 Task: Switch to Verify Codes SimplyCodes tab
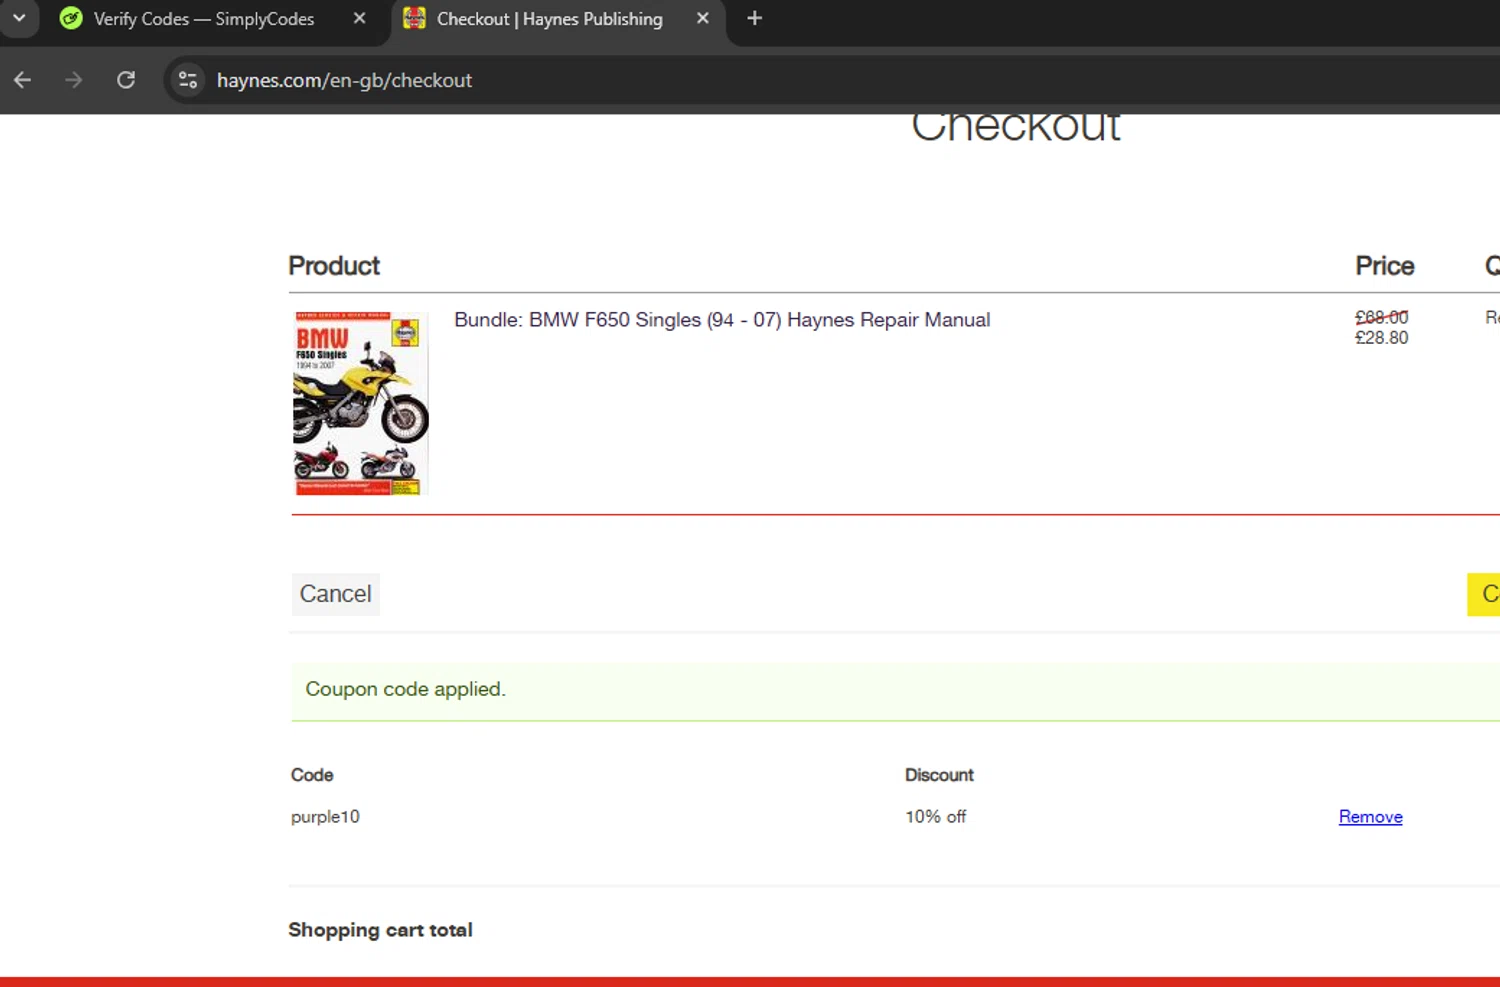[x=203, y=19]
